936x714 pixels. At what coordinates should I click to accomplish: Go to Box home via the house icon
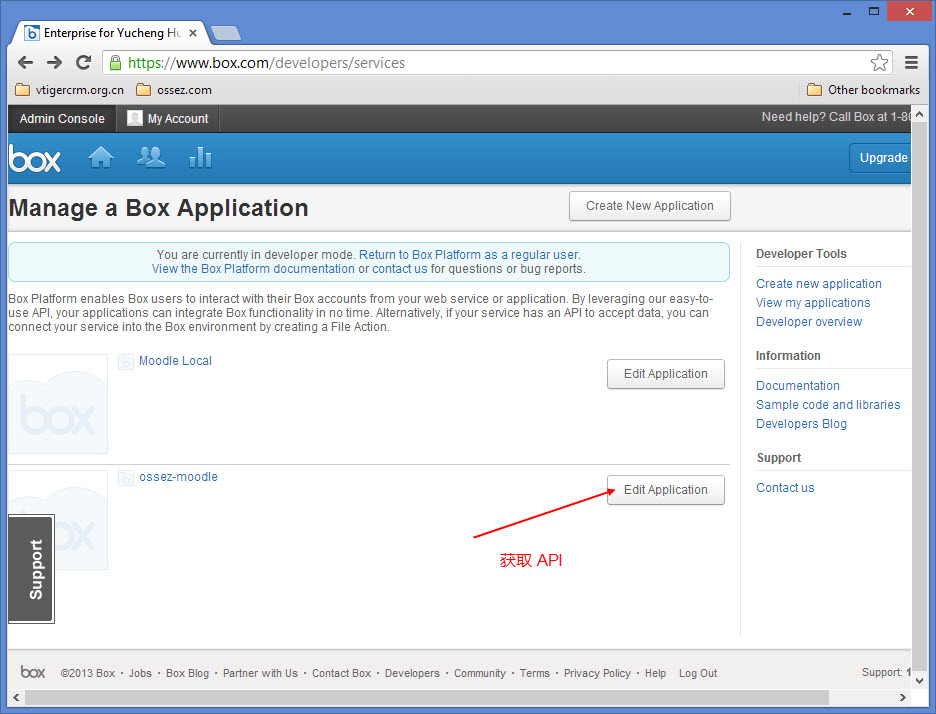coord(101,158)
